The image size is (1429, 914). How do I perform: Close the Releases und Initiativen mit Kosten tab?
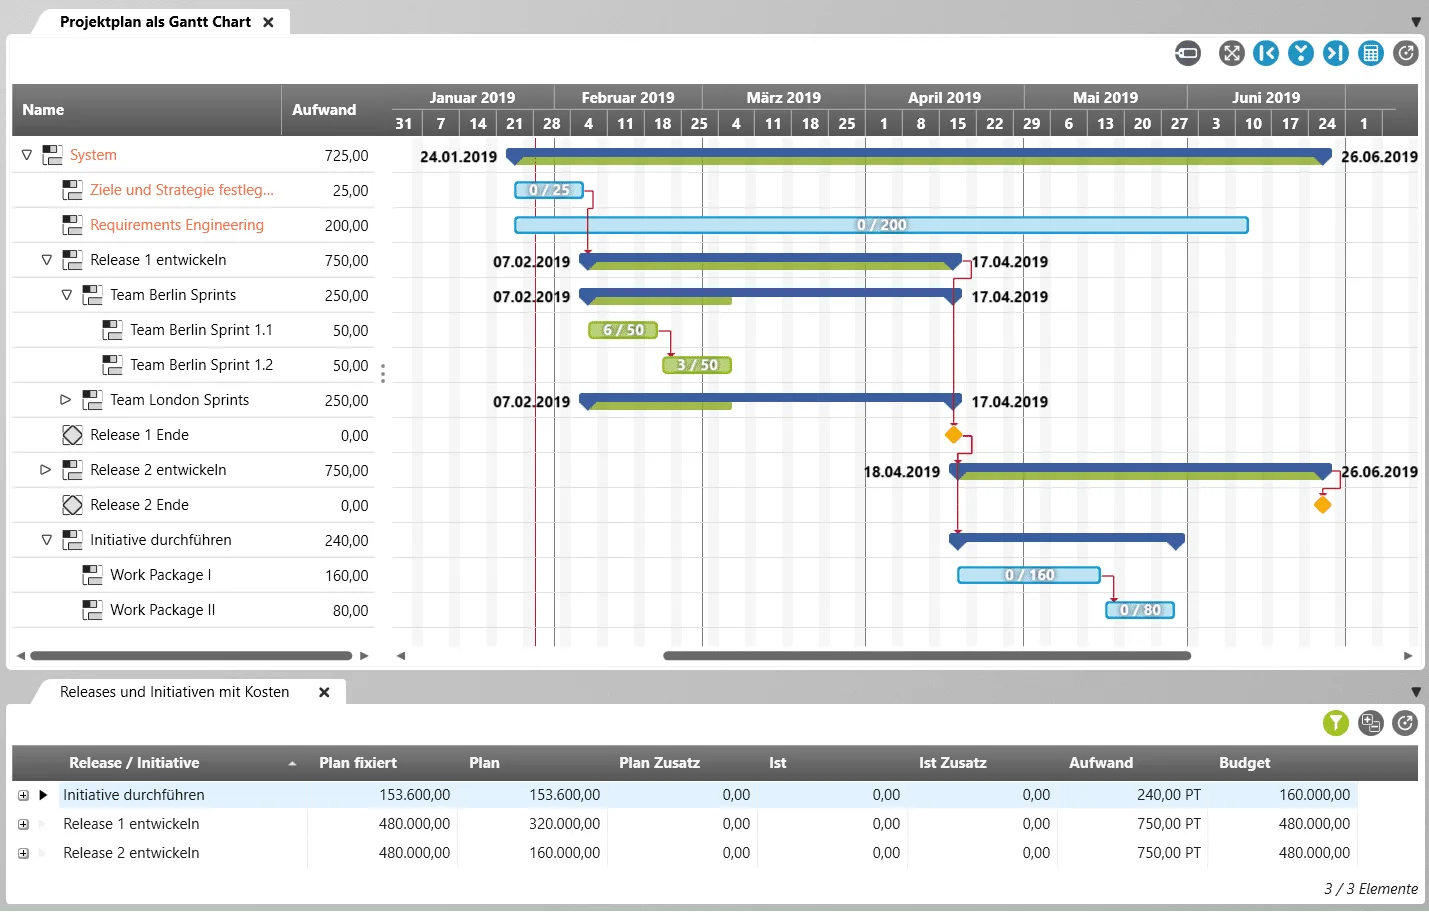[x=324, y=692]
